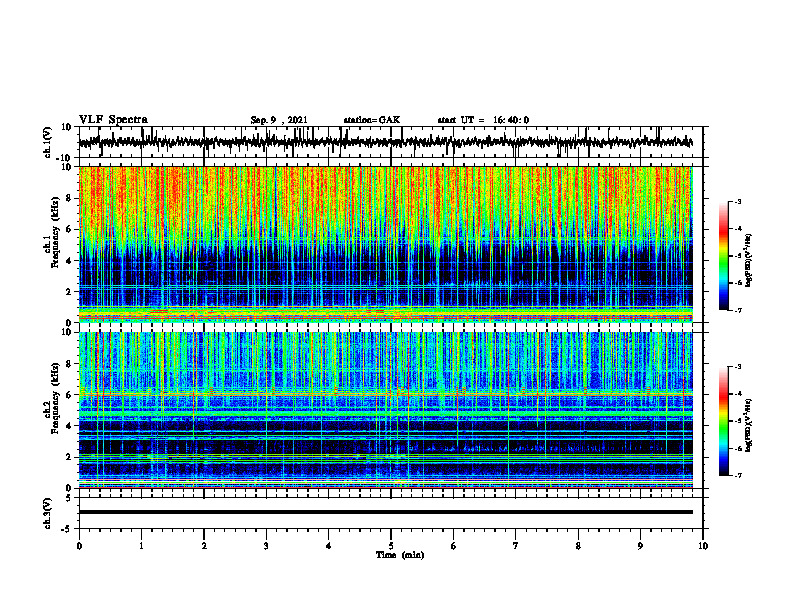The image size is (792, 612).
Task: Click the ch.2 "Frequency (kHz)" axis label
Action: pos(55,398)
